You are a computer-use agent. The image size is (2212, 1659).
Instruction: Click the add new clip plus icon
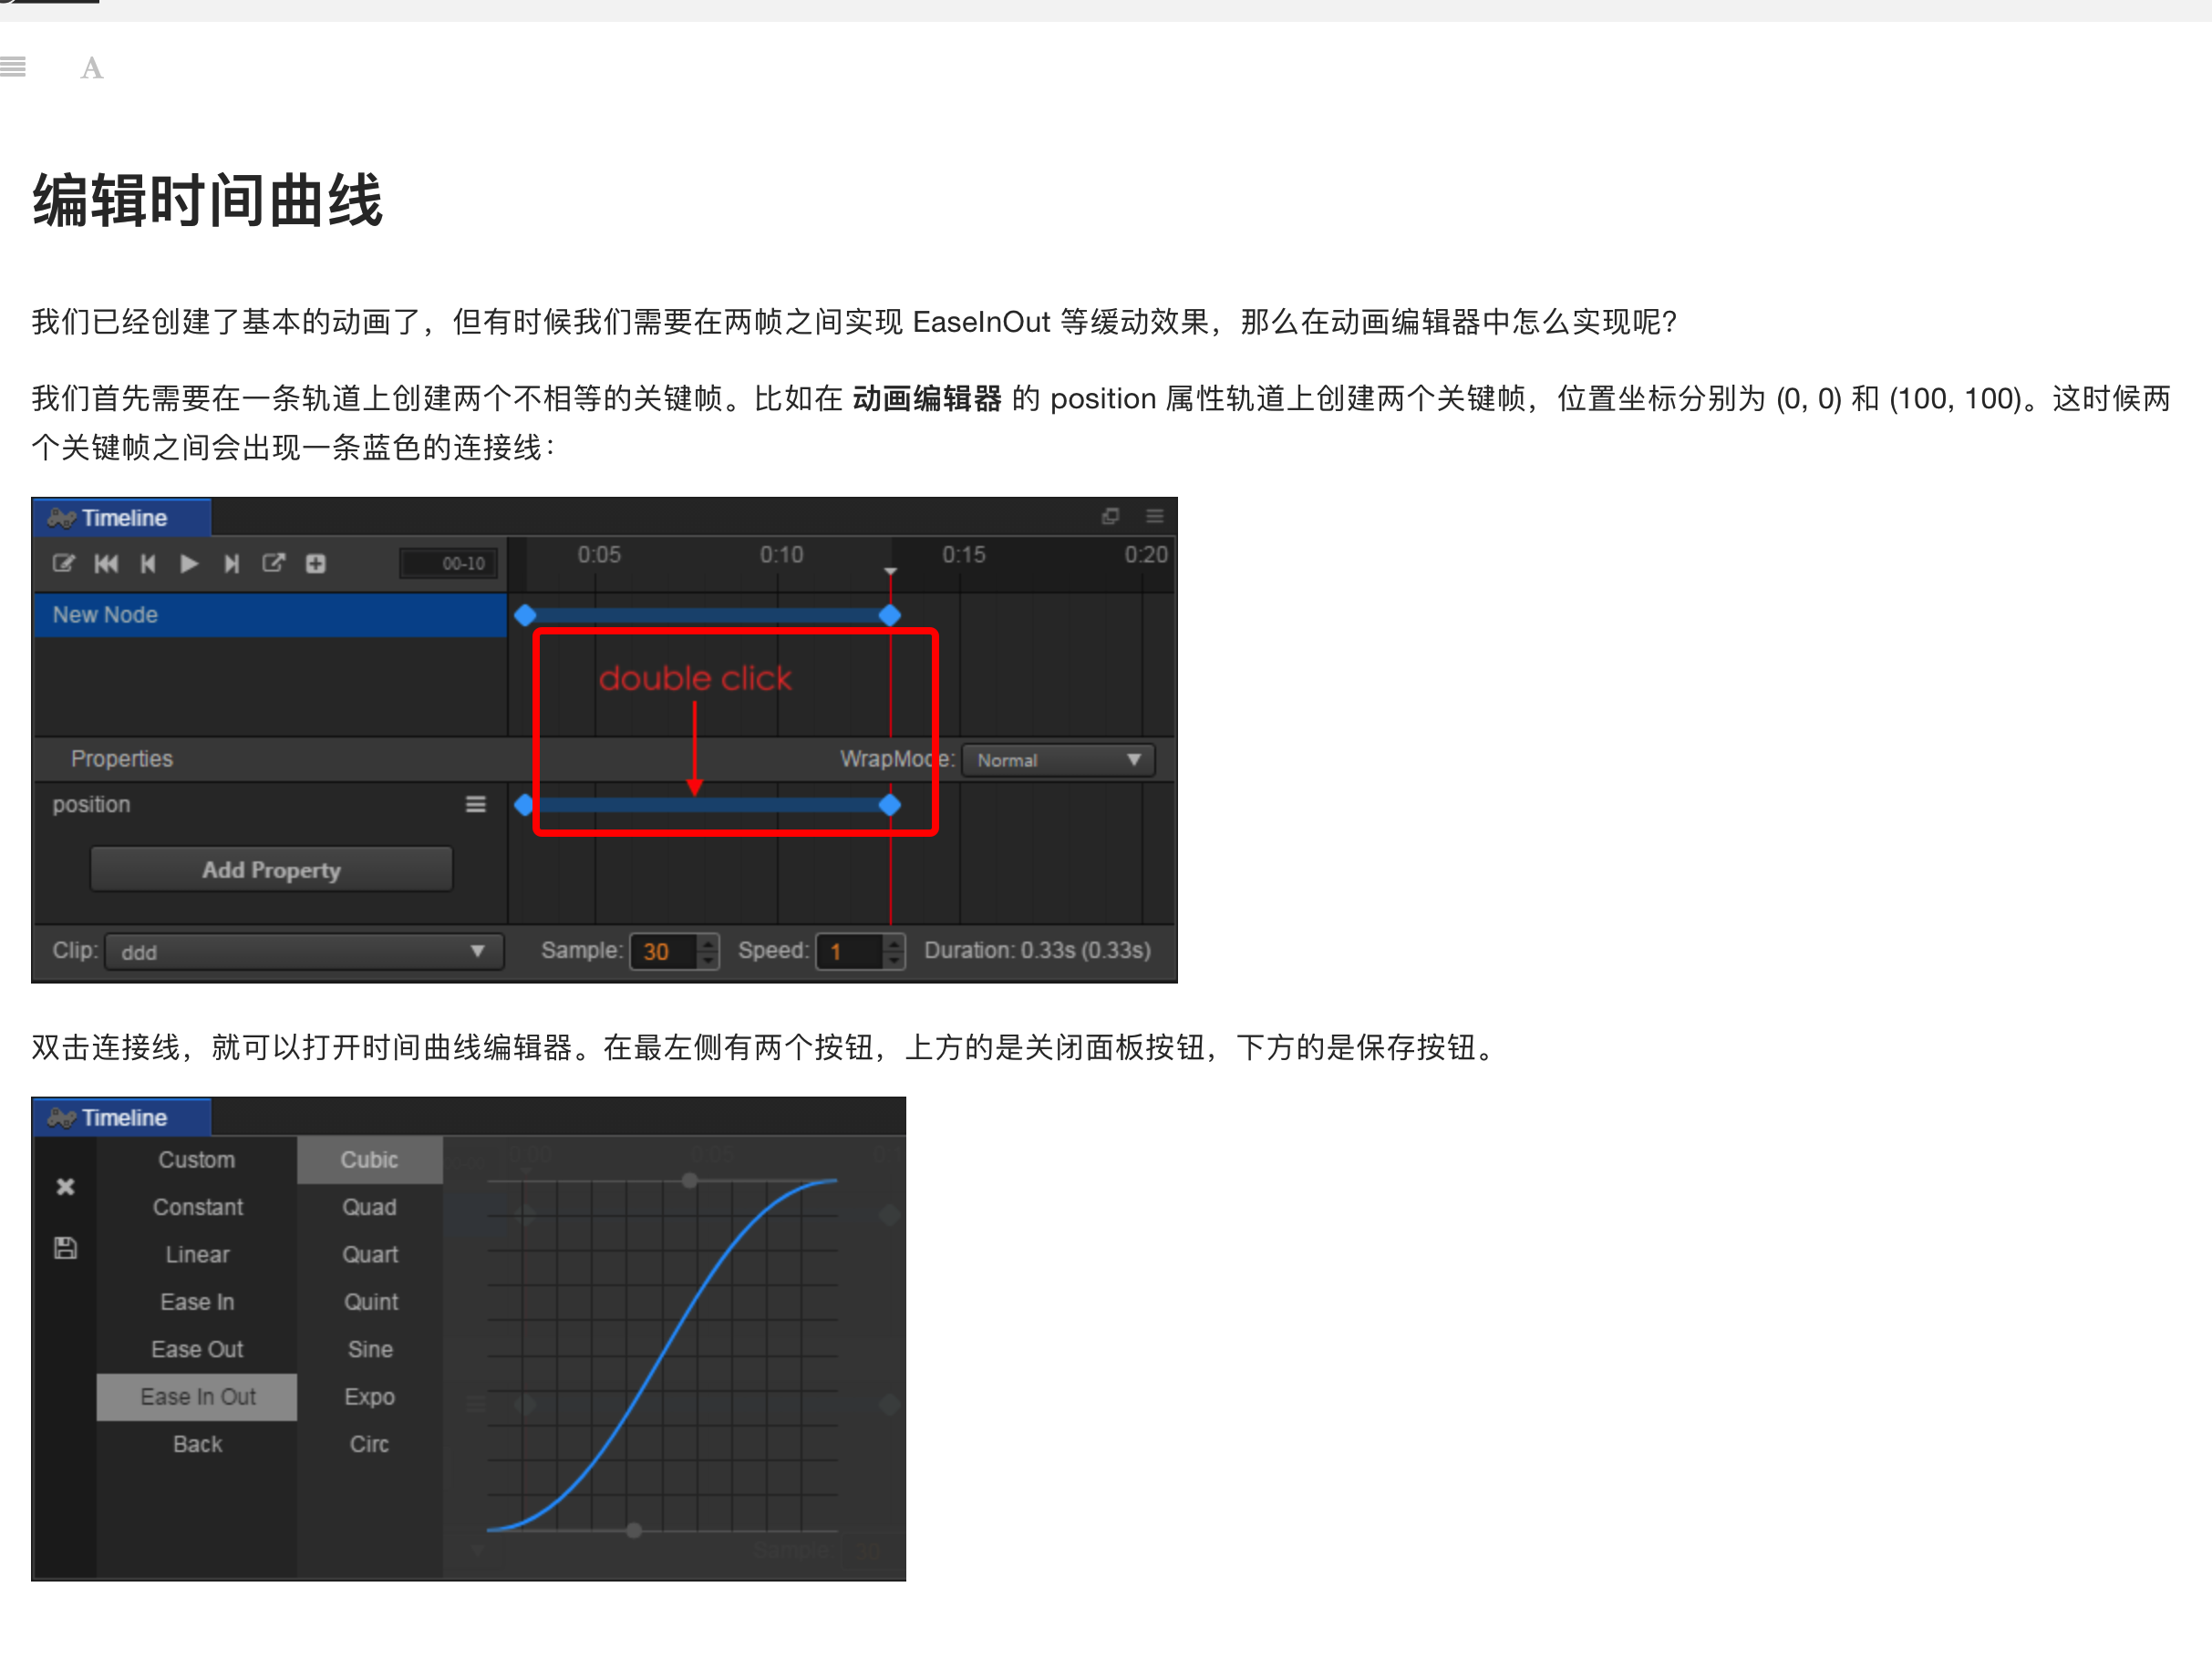coord(315,563)
